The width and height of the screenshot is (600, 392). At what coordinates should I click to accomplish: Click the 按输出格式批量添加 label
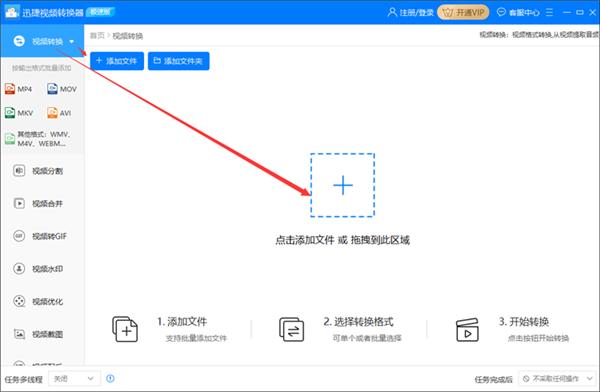coord(42,68)
